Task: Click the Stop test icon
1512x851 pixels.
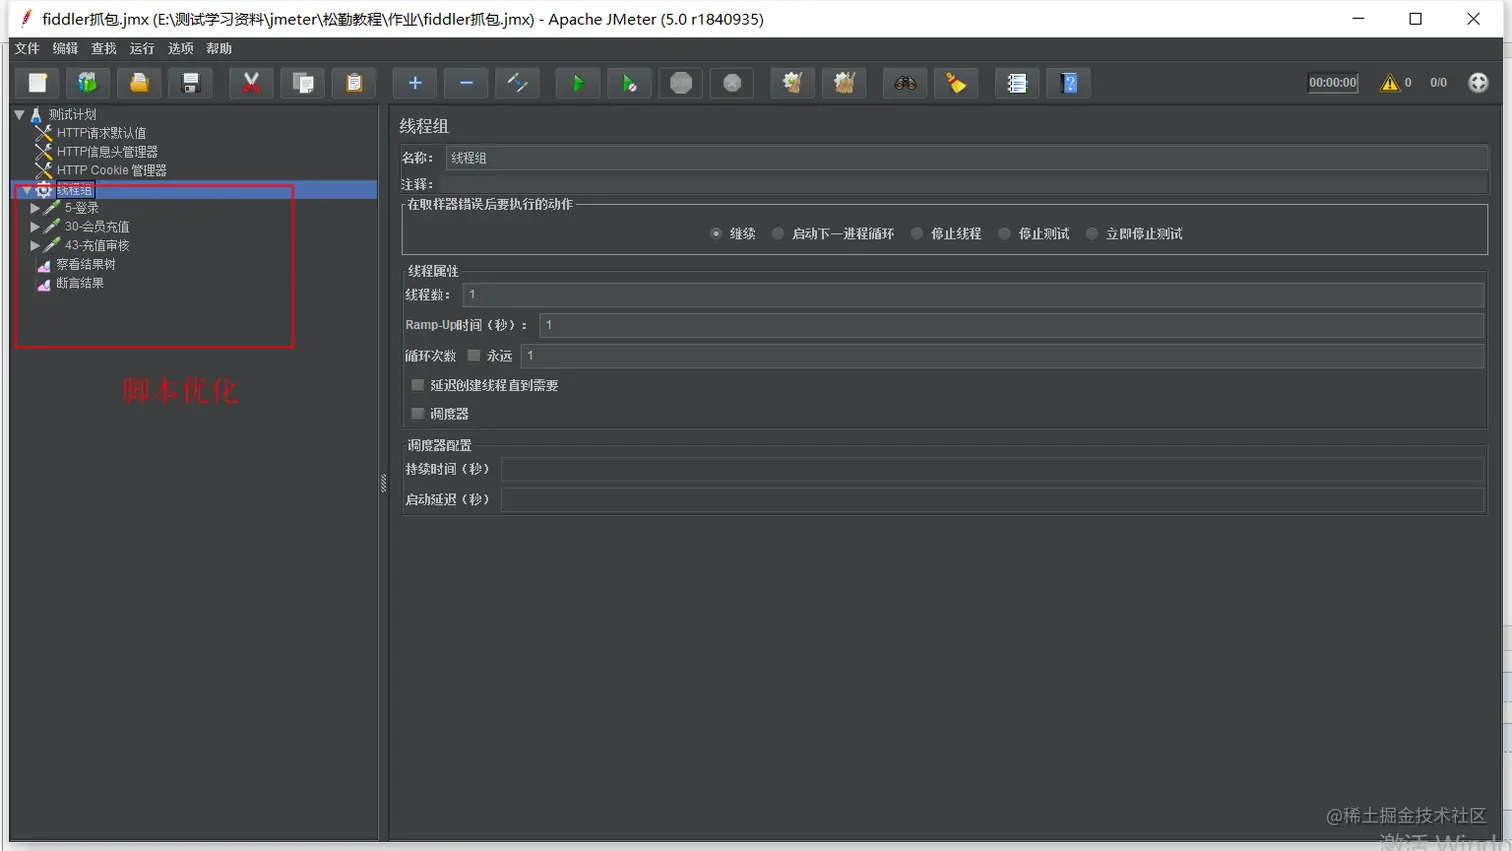Action: pos(681,83)
